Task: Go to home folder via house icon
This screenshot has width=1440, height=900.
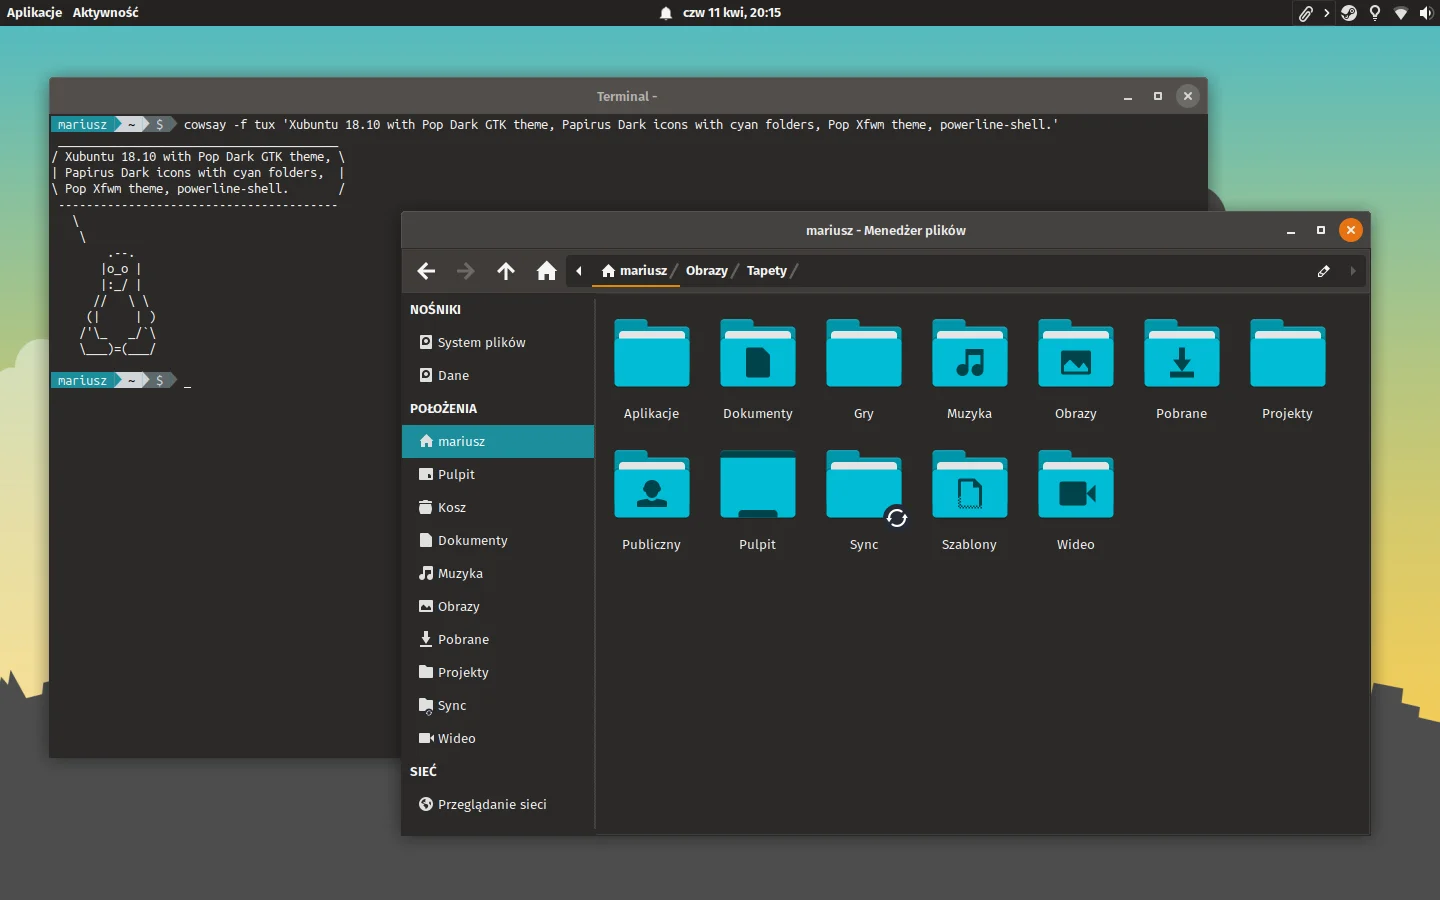Action: (546, 271)
